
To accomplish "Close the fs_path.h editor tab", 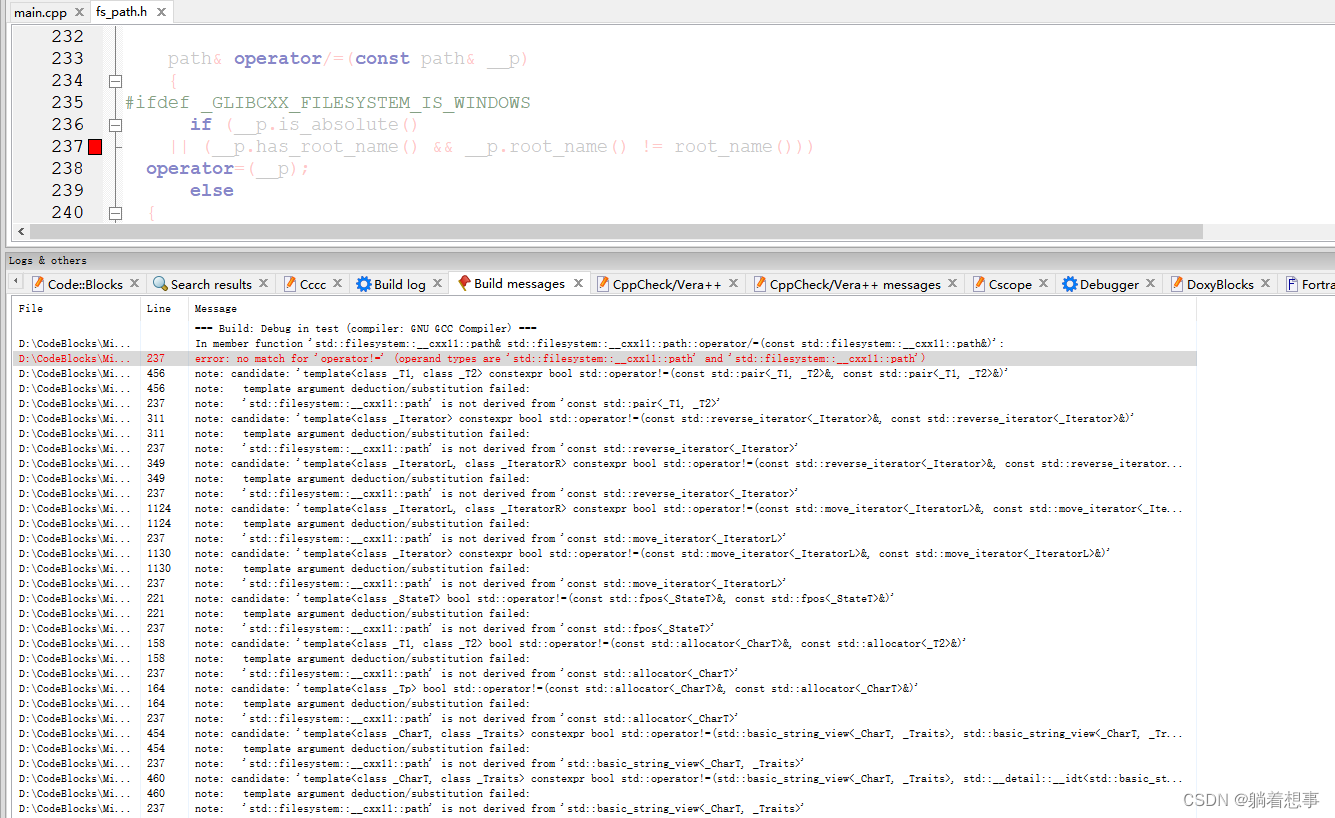I will point(161,12).
